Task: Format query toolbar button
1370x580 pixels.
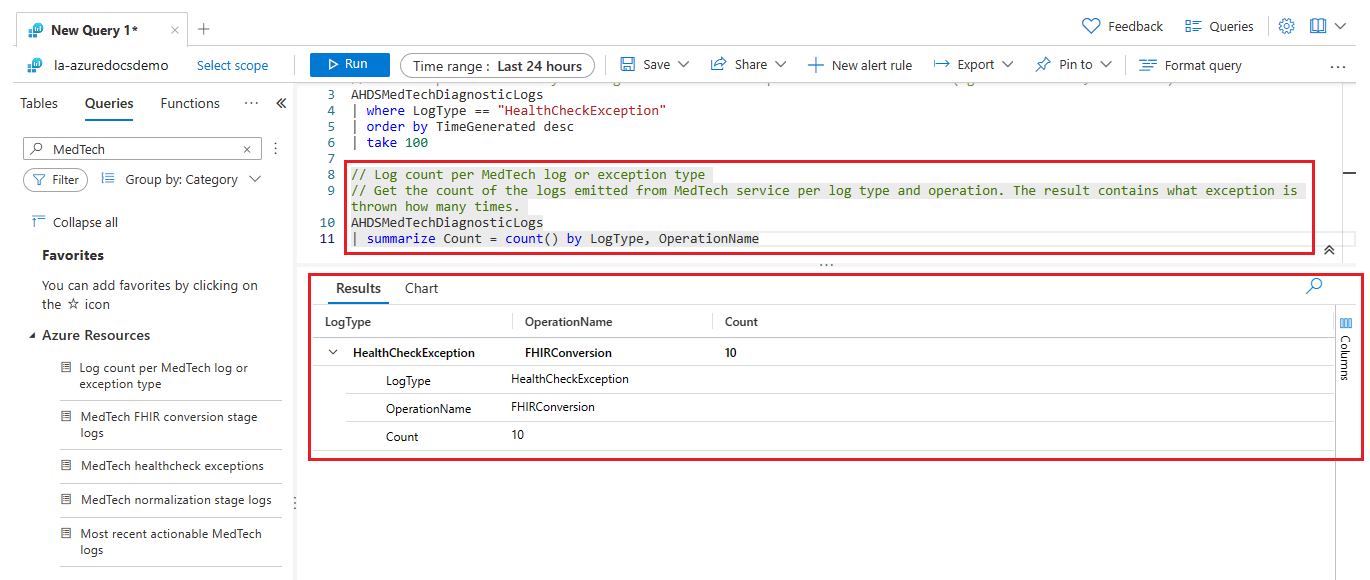Action: (x=1190, y=65)
